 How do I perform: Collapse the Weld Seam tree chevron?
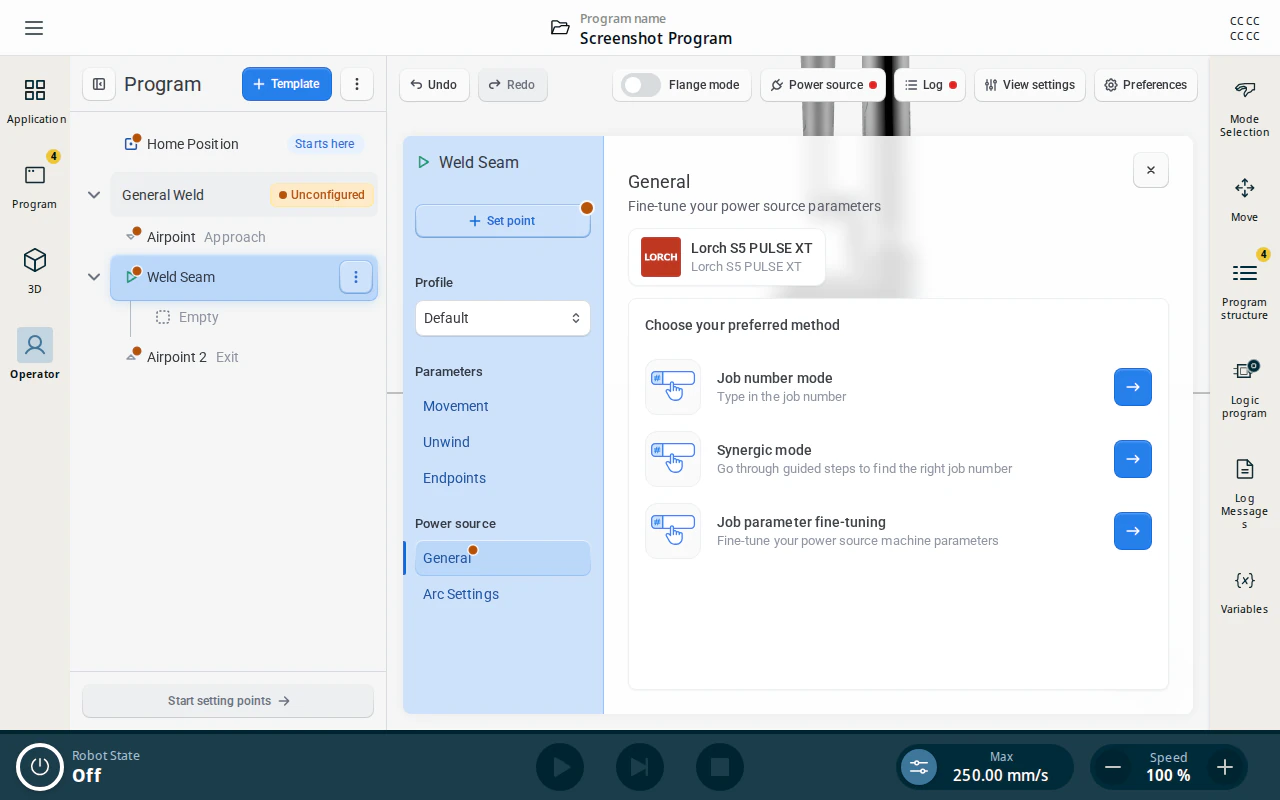pyautogui.click(x=94, y=277)
